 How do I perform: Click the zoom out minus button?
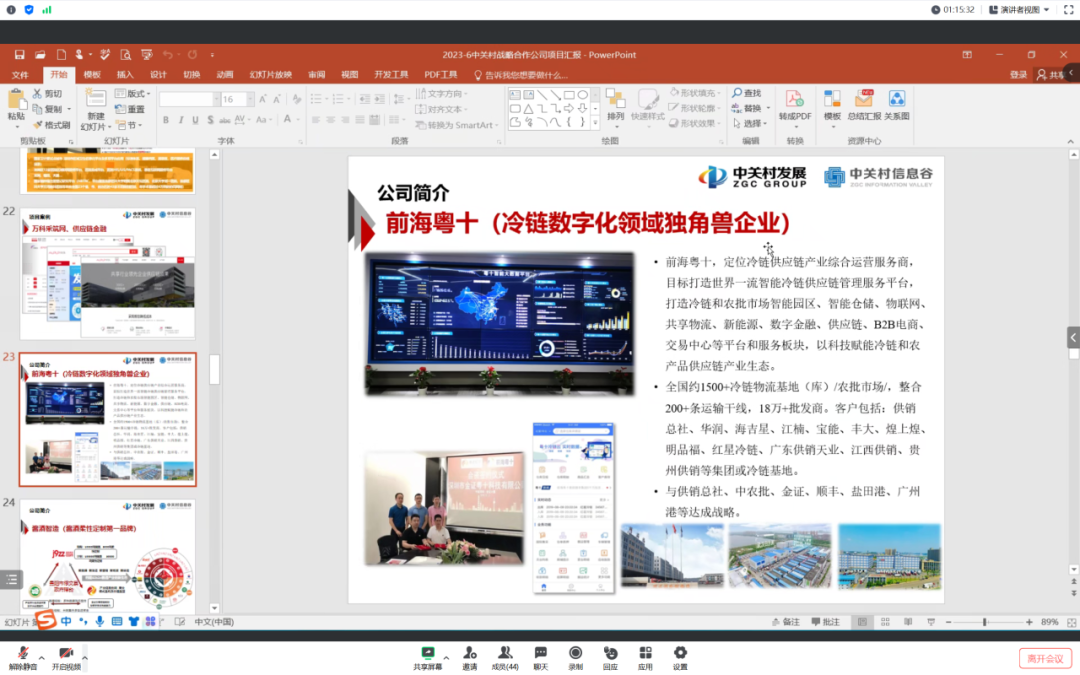(948, 622)
